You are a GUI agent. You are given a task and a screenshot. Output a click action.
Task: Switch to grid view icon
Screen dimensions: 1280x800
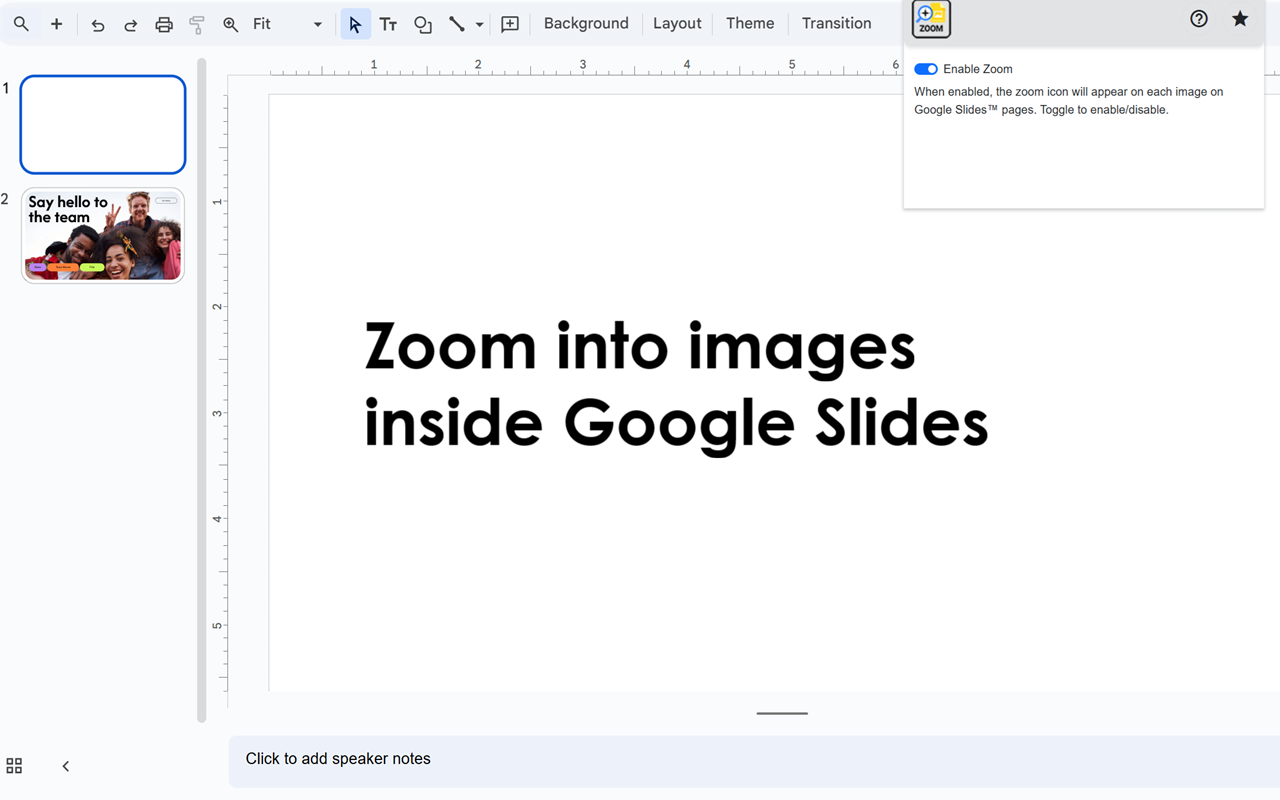(x=14, y=766)
